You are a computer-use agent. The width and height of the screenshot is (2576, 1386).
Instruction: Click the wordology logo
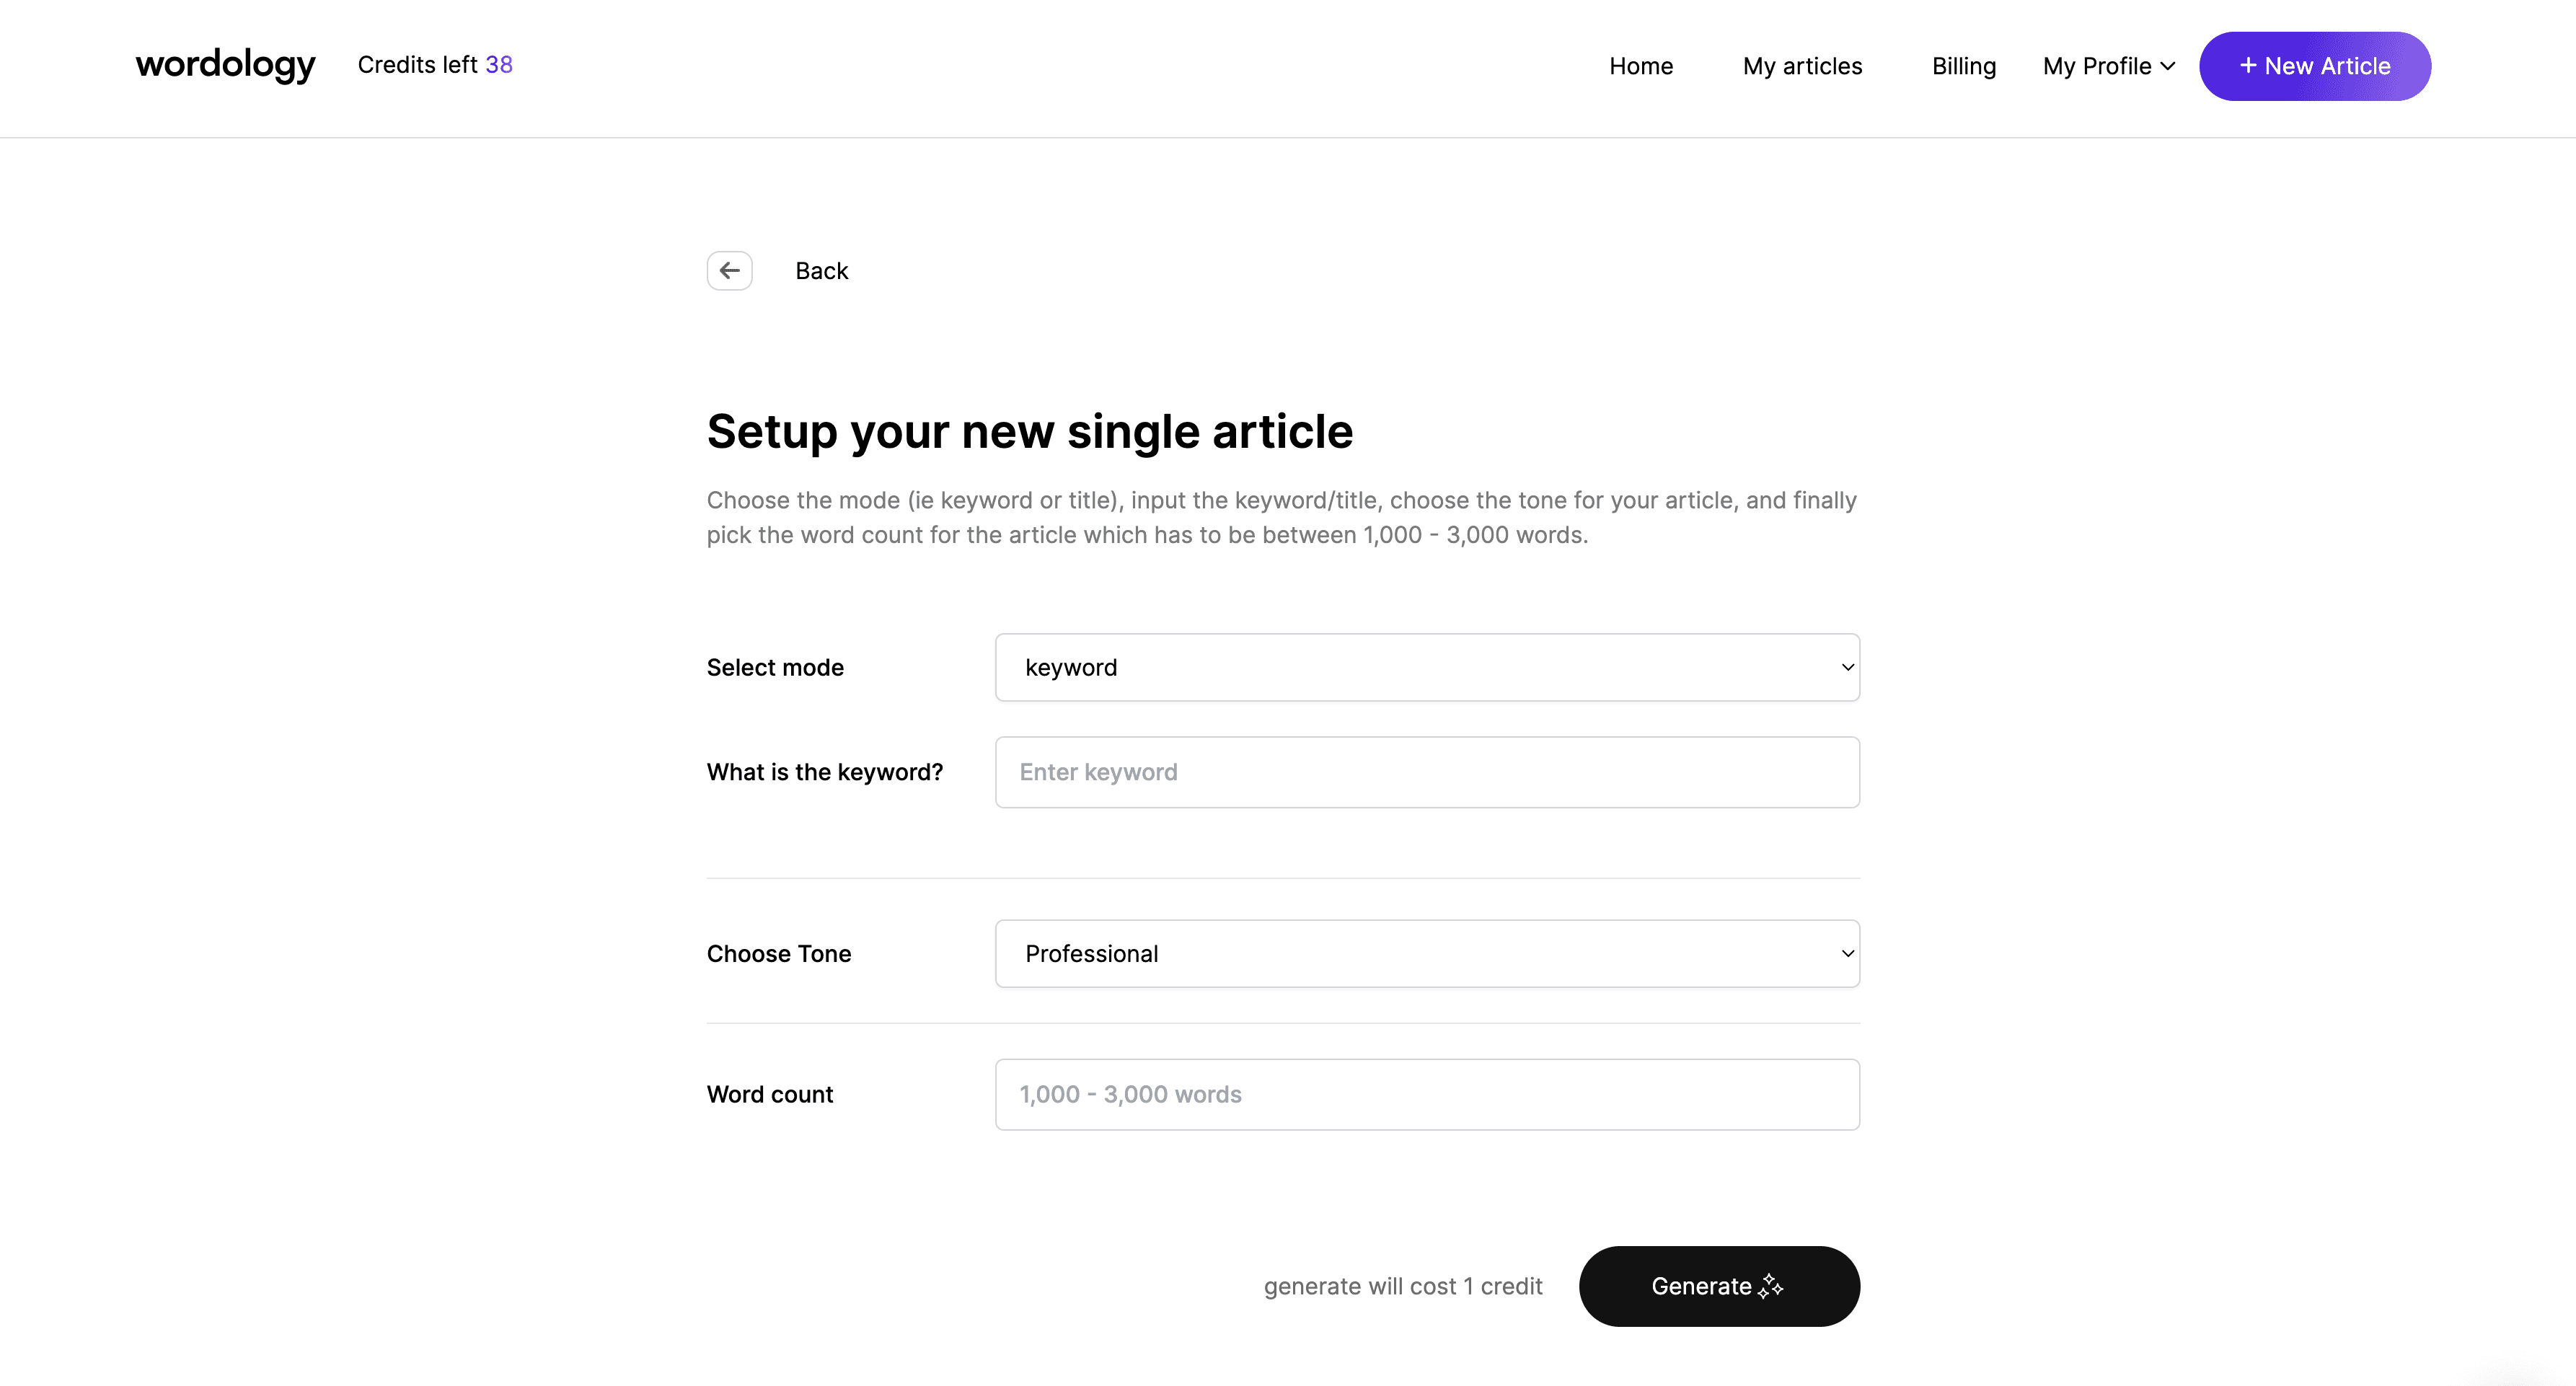[225, 65]
